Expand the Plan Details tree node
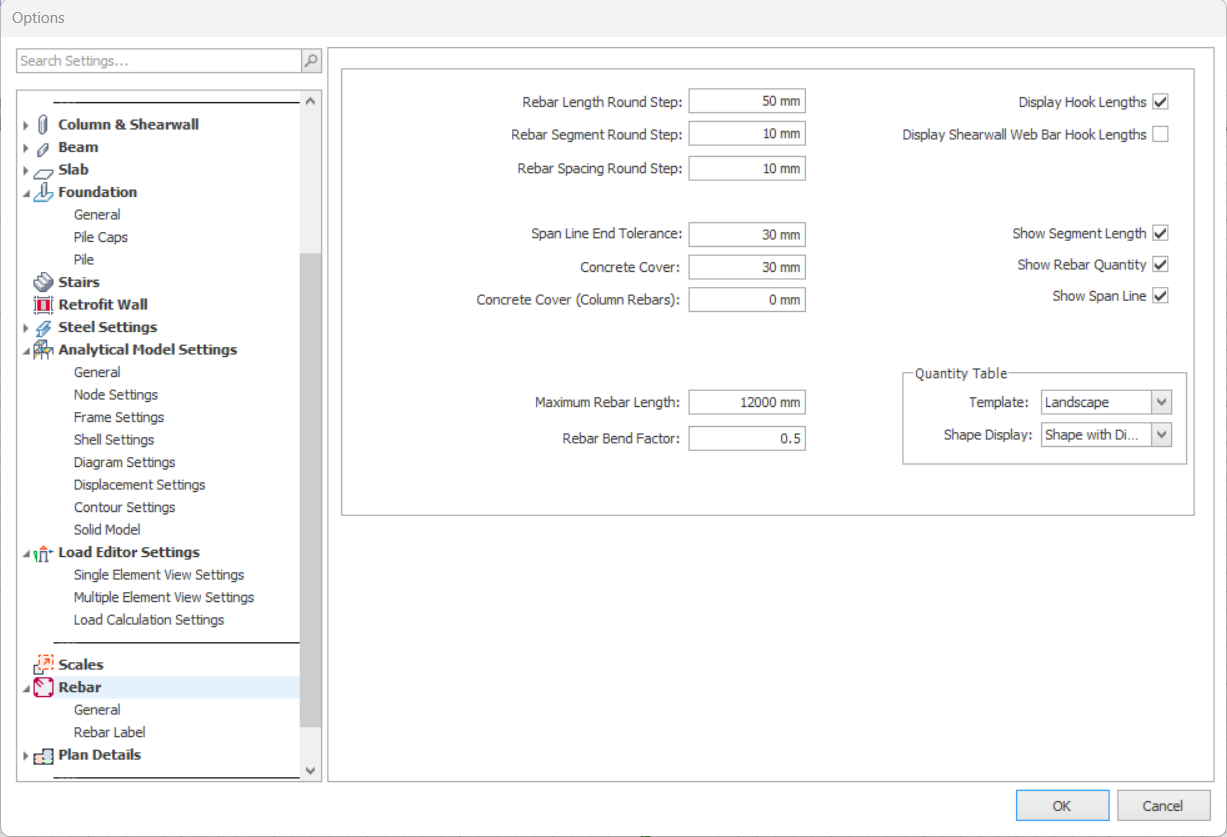The width and height of the screenshot is (1227, 837). pos(26,756)
